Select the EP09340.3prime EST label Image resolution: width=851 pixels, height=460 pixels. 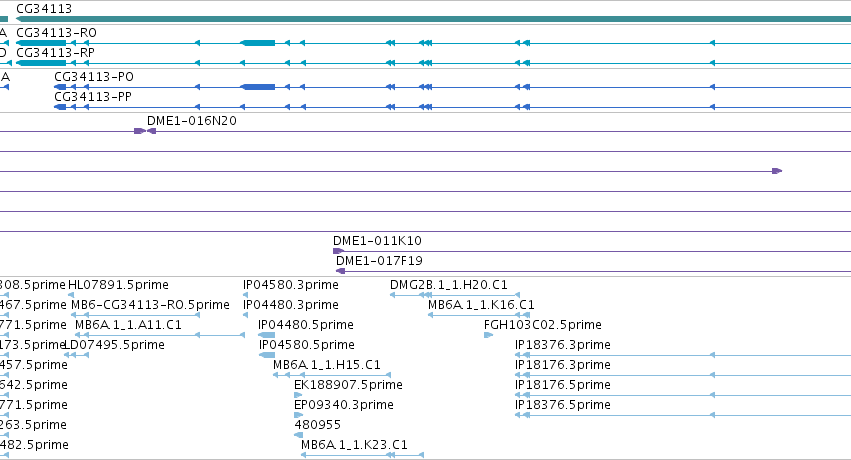coord(344,405)
